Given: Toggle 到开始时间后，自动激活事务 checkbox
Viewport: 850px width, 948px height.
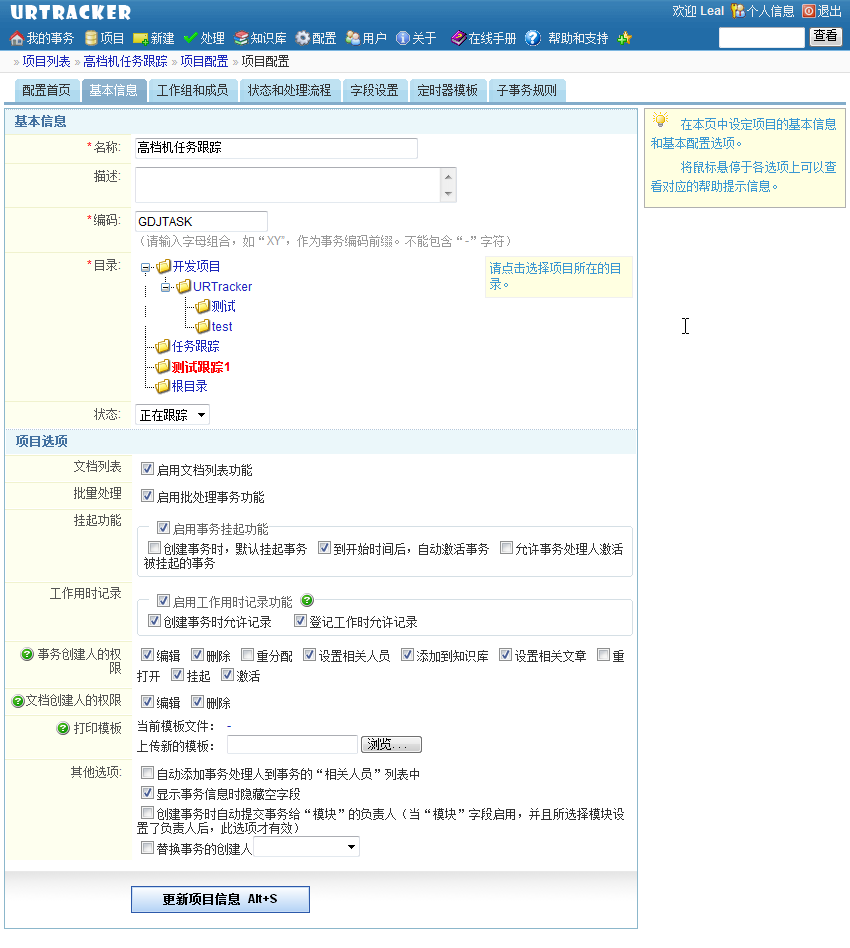Looking at the screenshot, I should (325, 548).
